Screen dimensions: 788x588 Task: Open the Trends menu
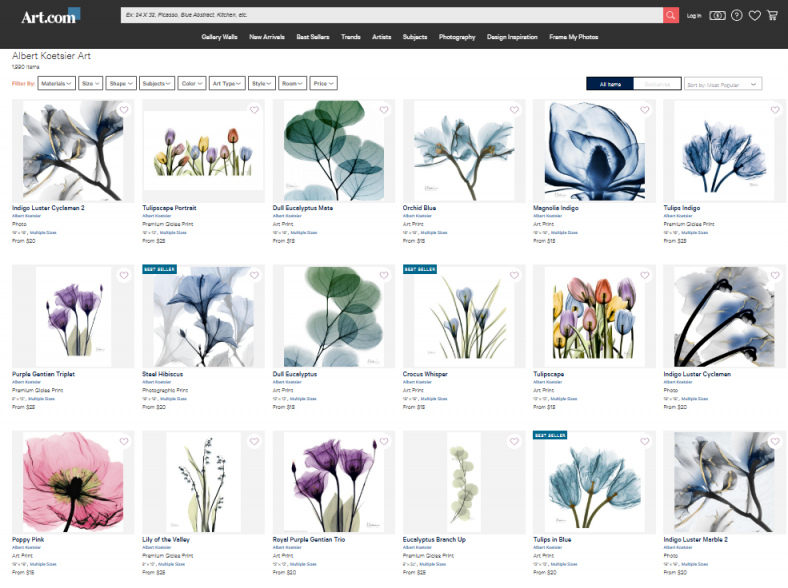click(351, 37)
